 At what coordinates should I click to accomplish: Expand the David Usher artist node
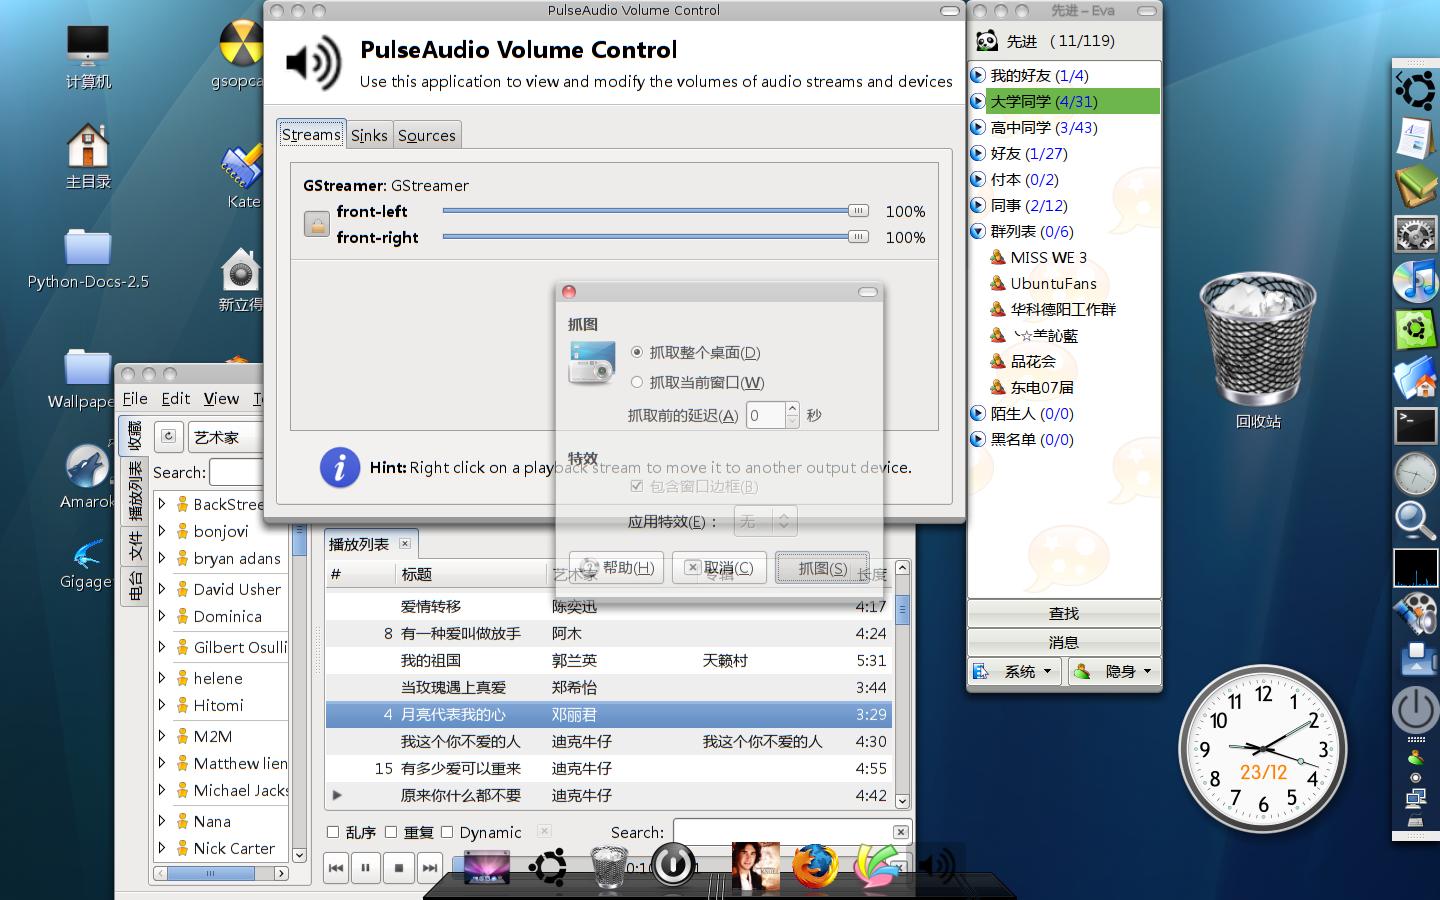point(162,589)
